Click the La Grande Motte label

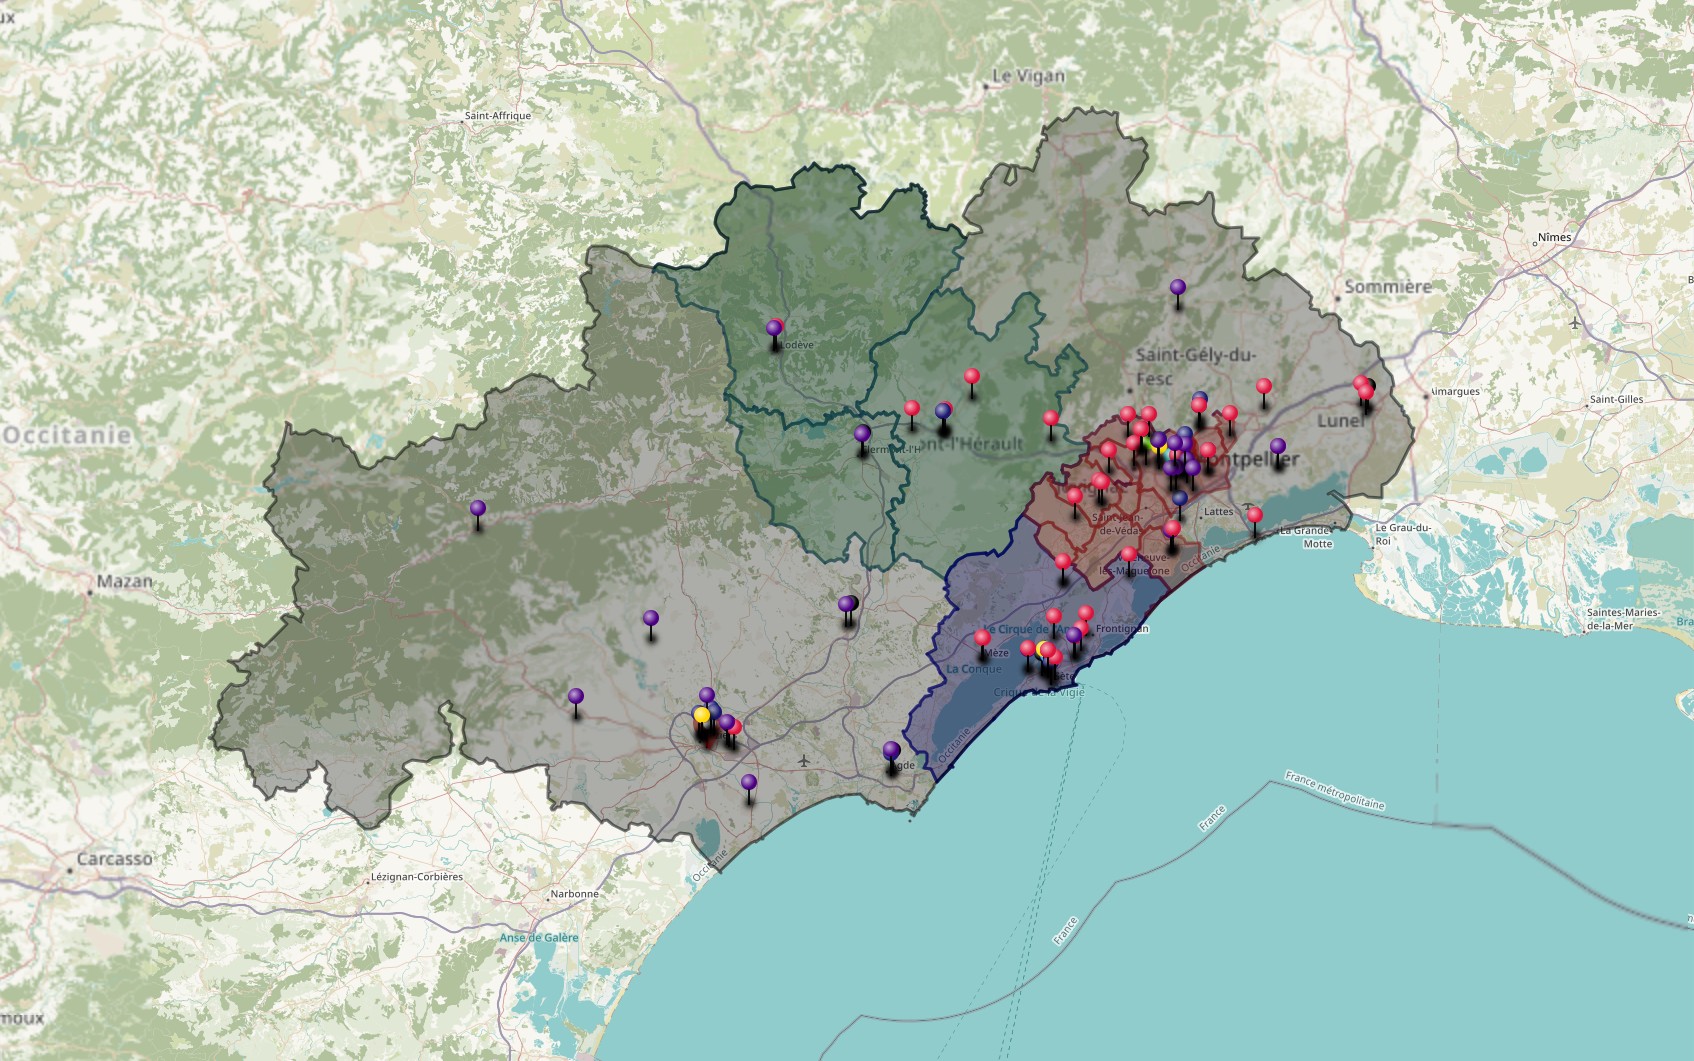pos(1305,537)
